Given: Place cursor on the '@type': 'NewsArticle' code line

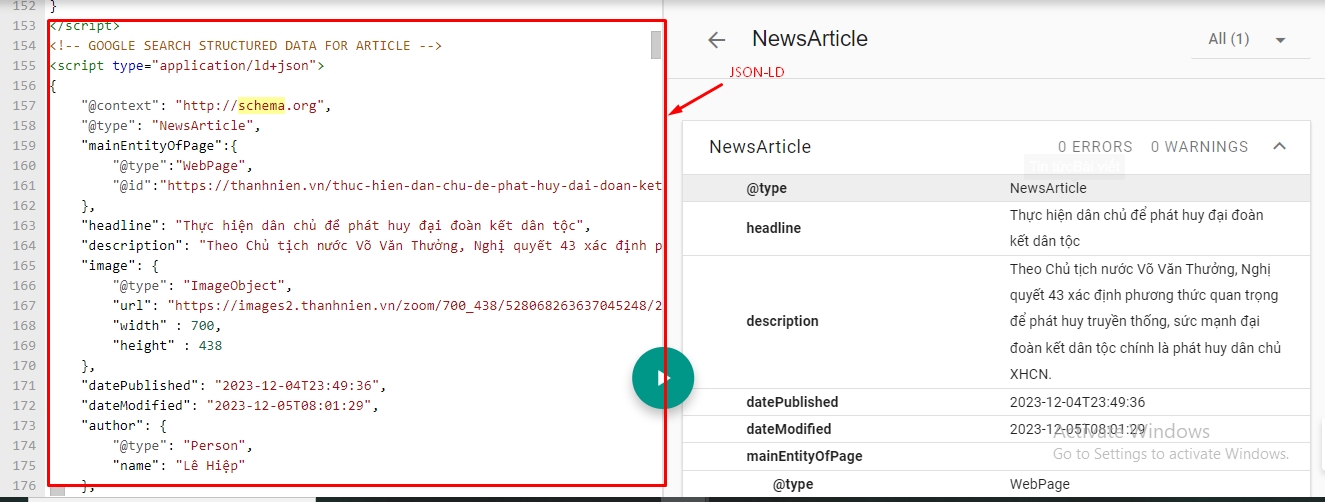Looking at the screenshot, I should coord(171,125).
